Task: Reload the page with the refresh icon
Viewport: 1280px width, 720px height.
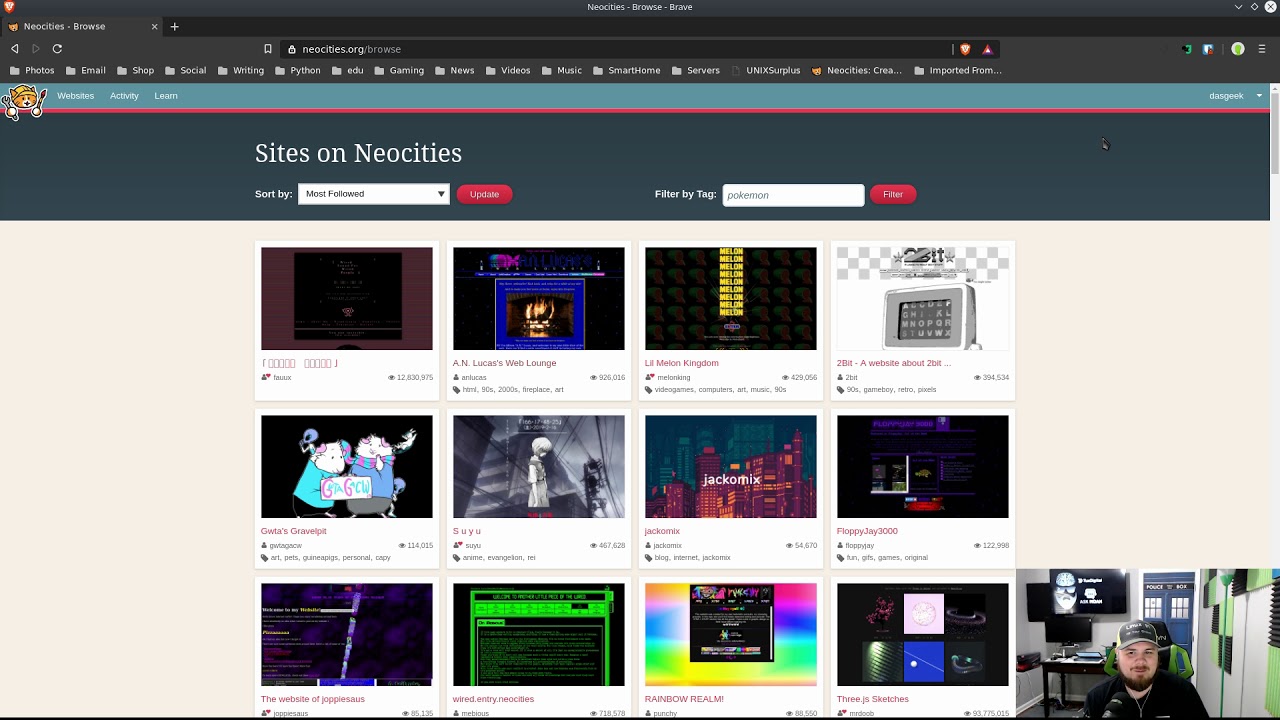Action: (57, 49)
